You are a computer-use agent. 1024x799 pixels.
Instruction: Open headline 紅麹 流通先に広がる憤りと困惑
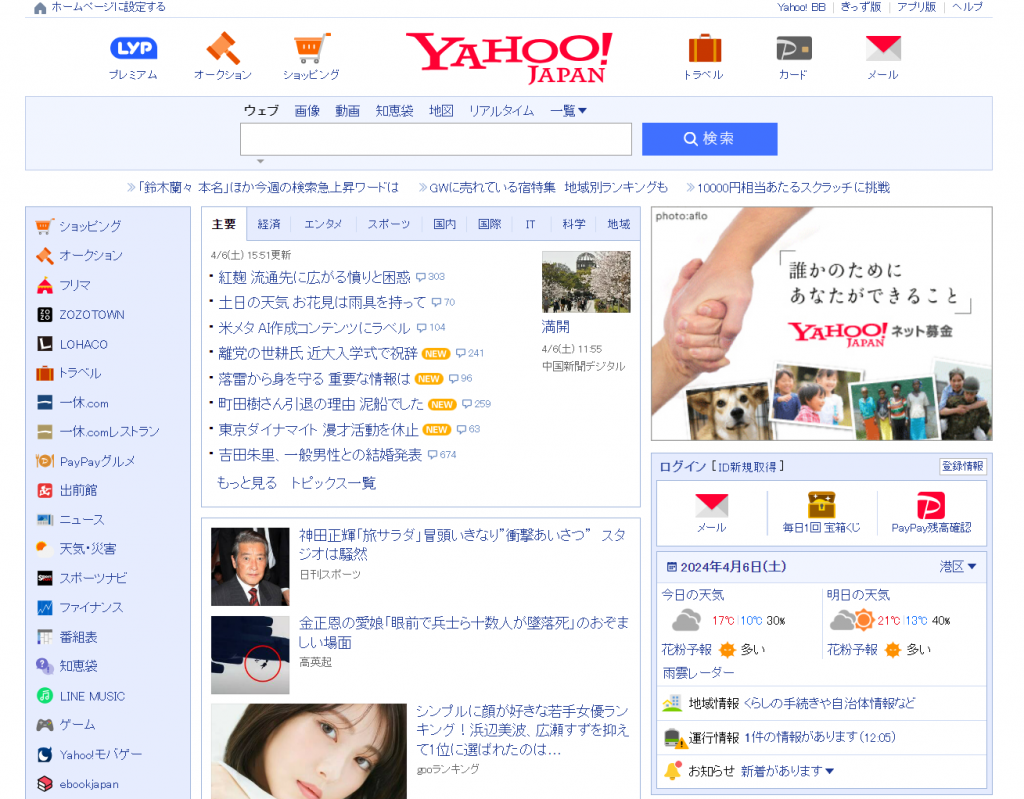tap(314, 278)
